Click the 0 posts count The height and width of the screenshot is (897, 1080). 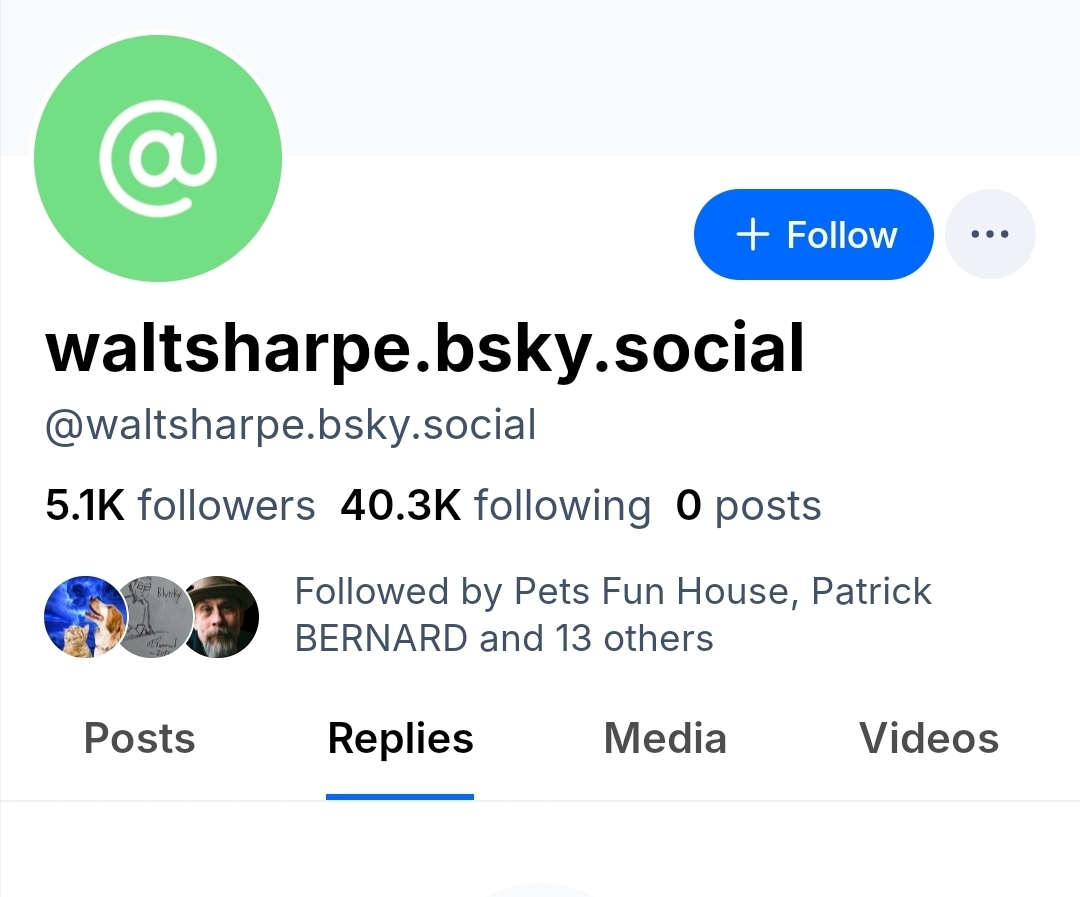[x=748, y=506]
